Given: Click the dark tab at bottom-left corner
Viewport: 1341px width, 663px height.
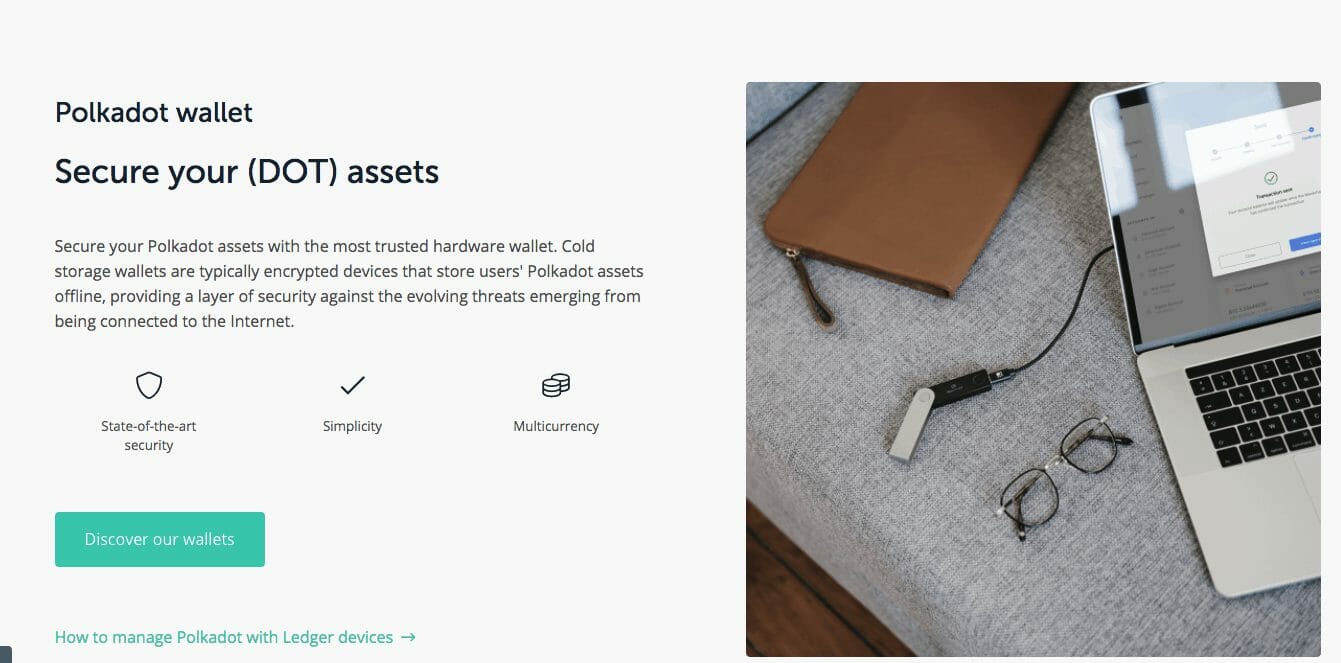Looking at the screenshot, I should [5, 655].
